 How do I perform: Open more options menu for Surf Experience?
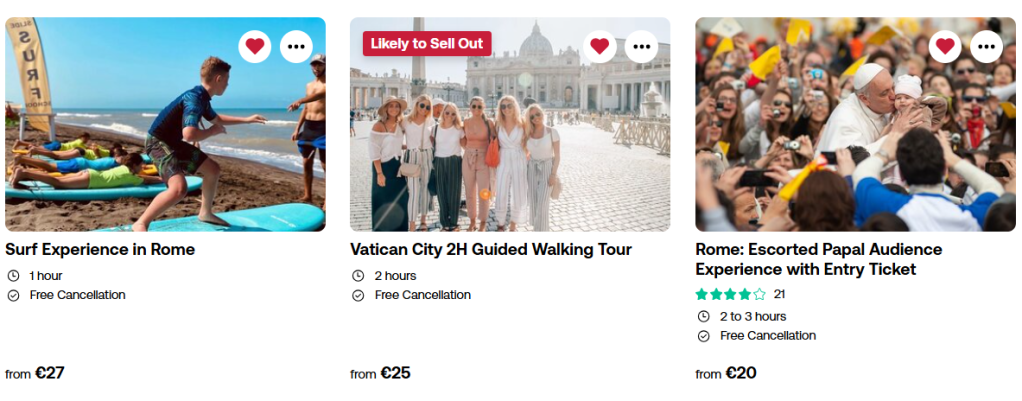[x=296, y=46]
